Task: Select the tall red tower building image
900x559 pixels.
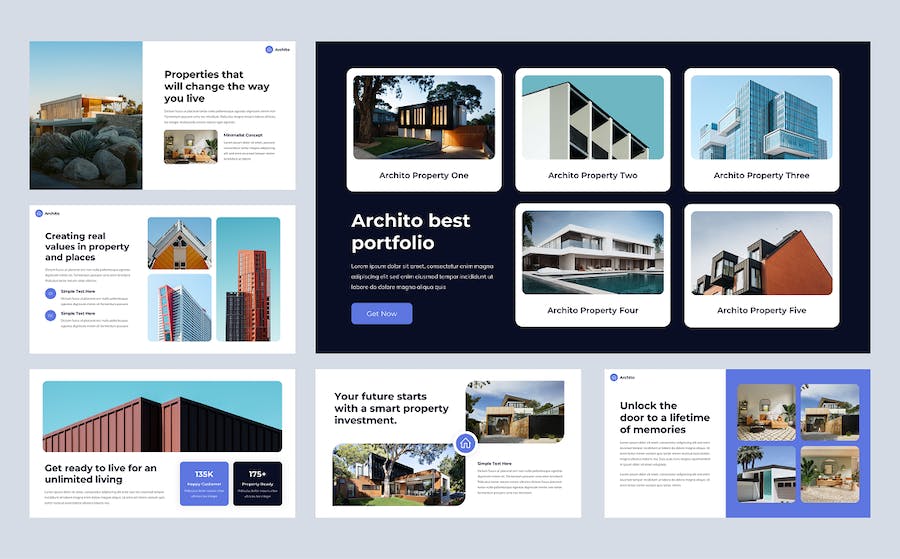Action: 248,280
